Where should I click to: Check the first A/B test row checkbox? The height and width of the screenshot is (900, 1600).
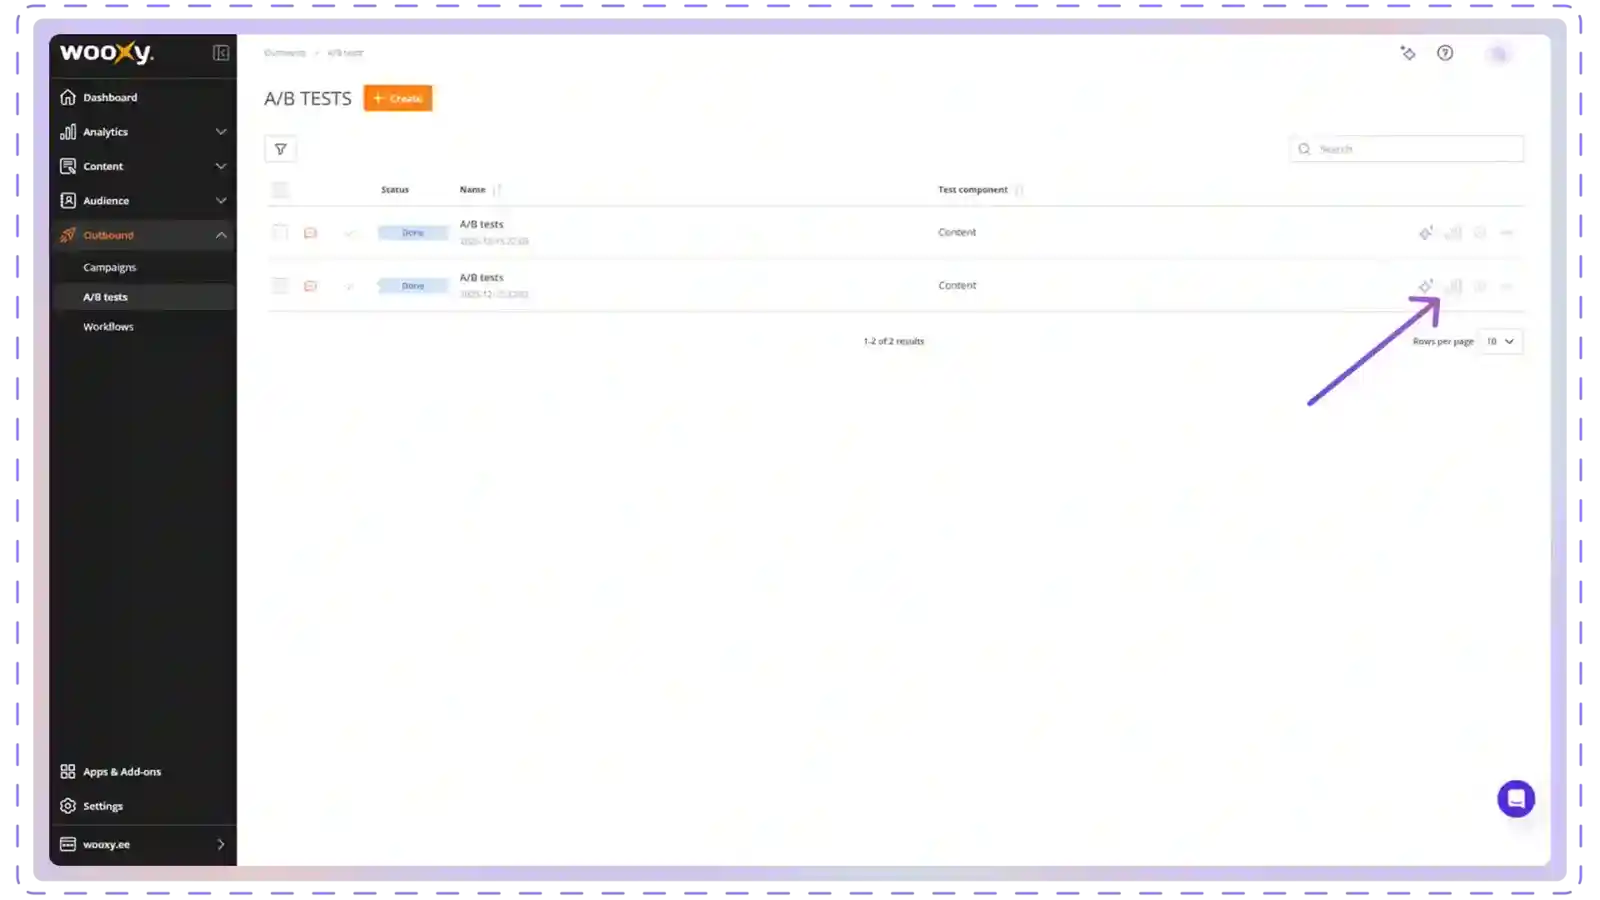(280, 232)
